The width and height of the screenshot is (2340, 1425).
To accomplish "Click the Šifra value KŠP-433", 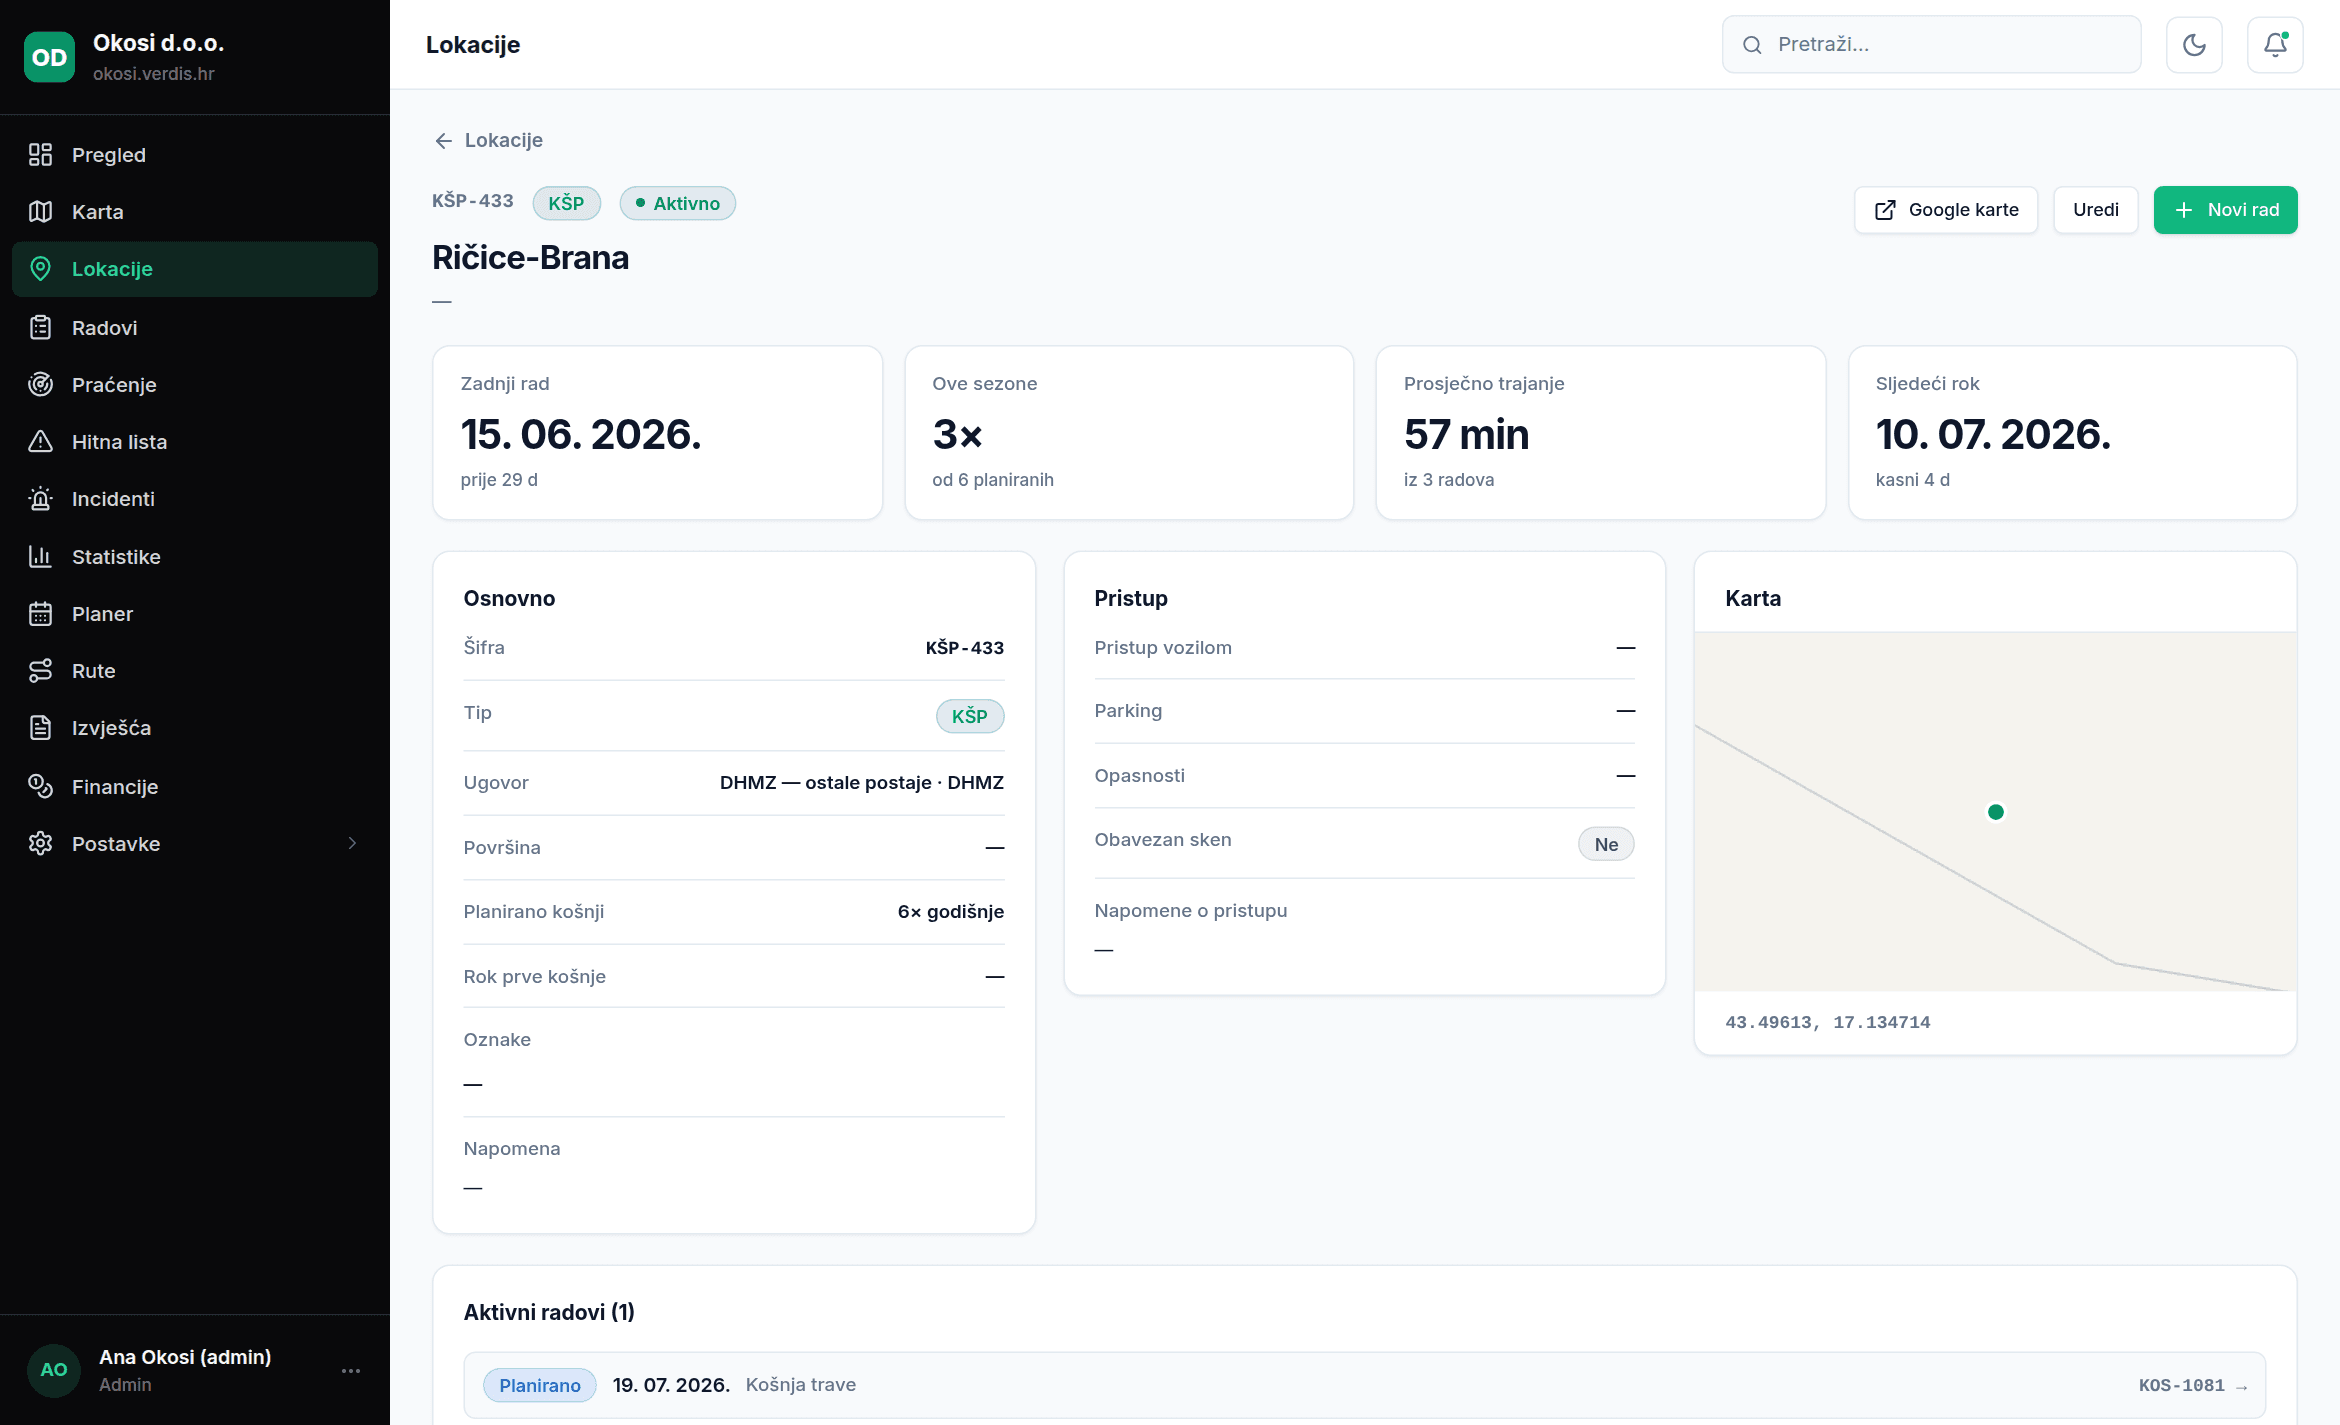I will click(965, 648).
